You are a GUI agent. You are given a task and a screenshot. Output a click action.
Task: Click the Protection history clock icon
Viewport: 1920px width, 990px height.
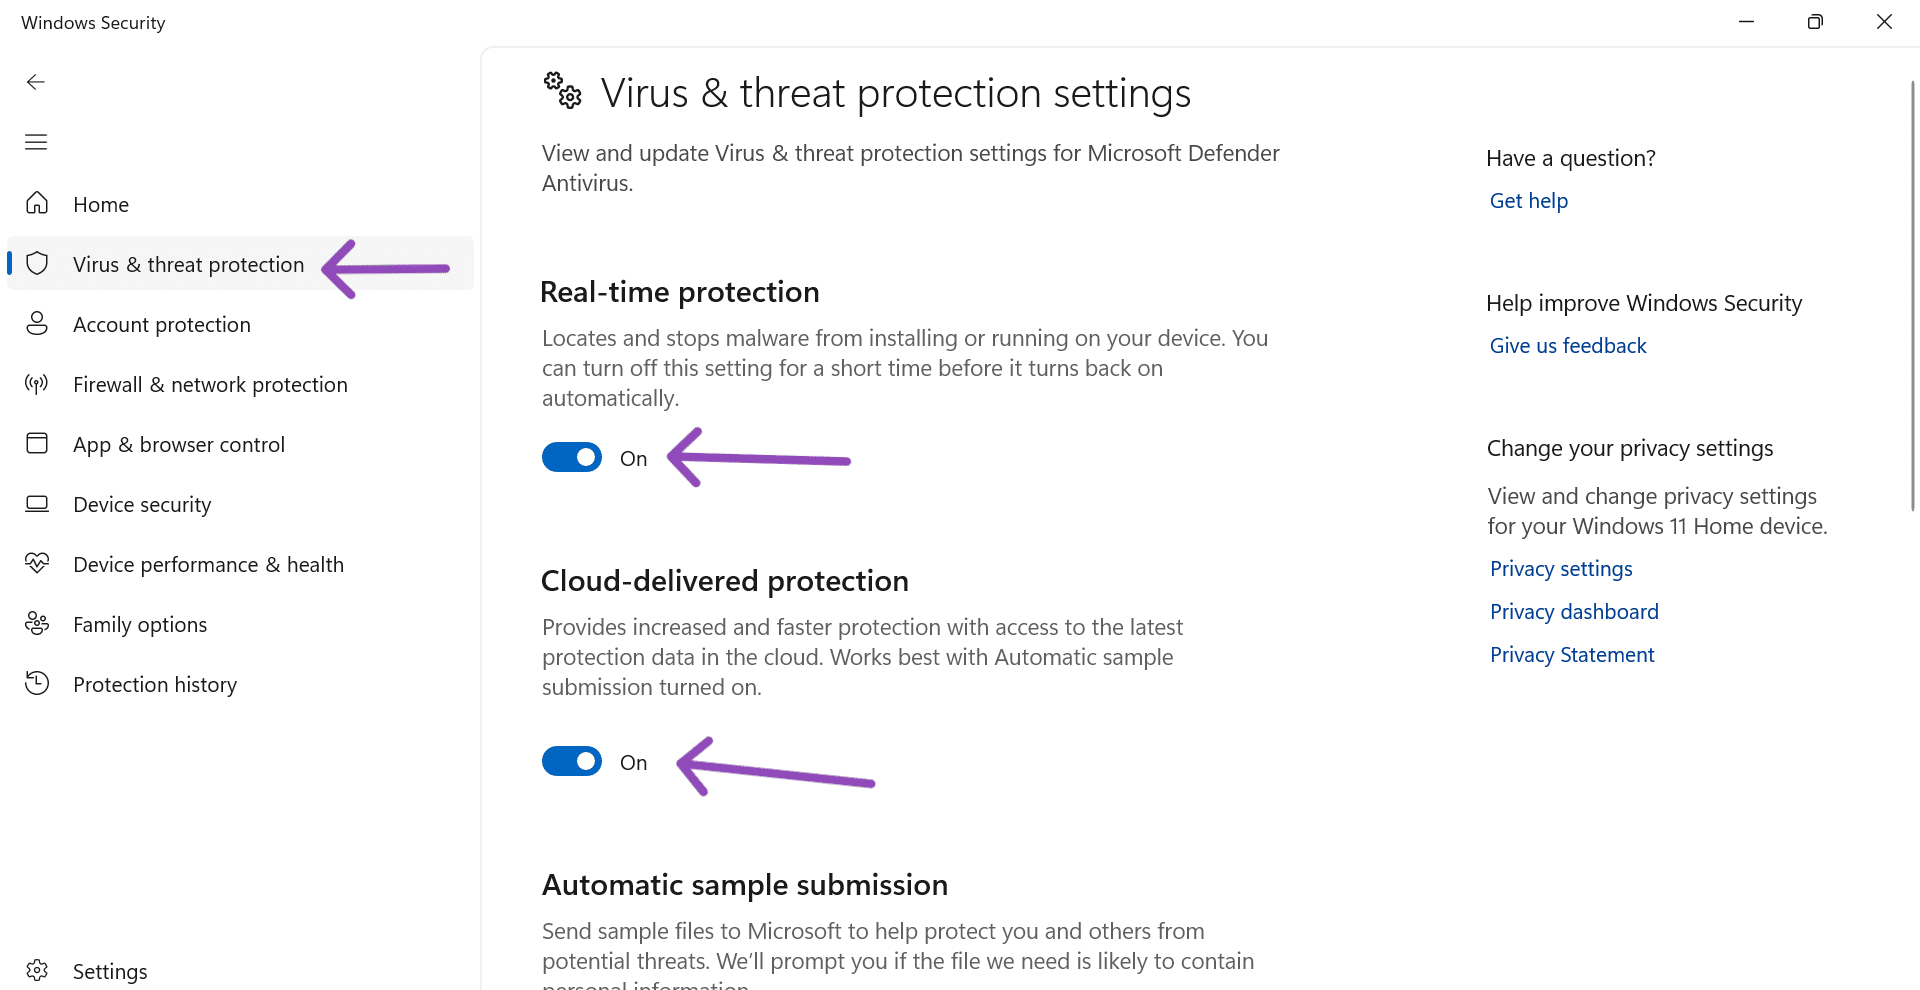click(x=37, y=684)
